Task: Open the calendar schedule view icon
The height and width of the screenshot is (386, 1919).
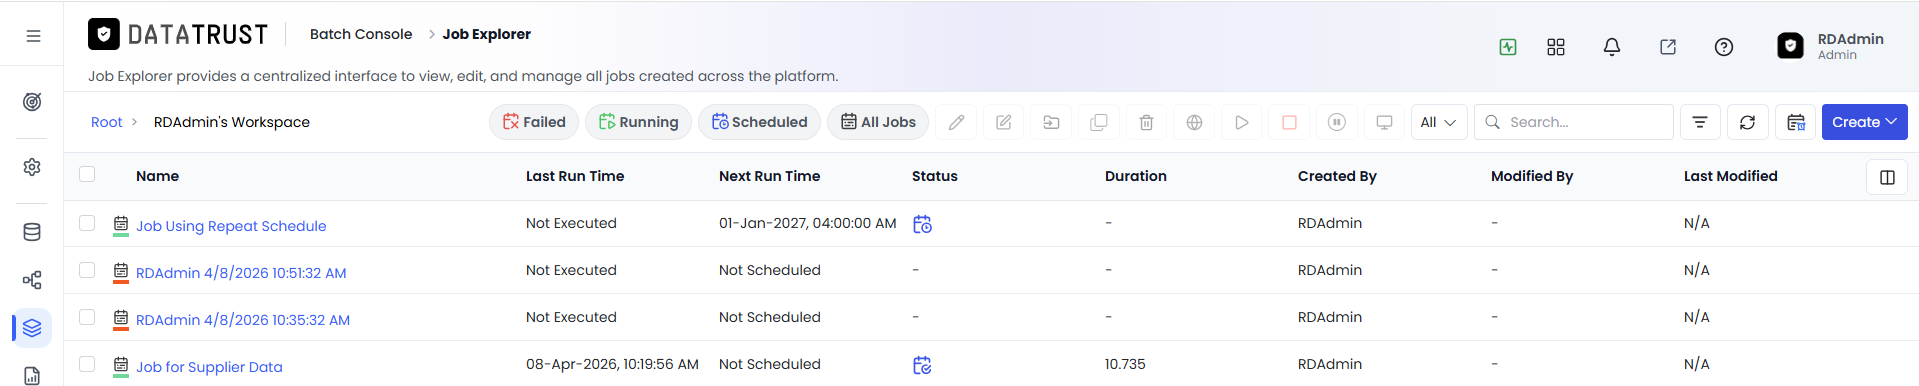Action: 1796,122
